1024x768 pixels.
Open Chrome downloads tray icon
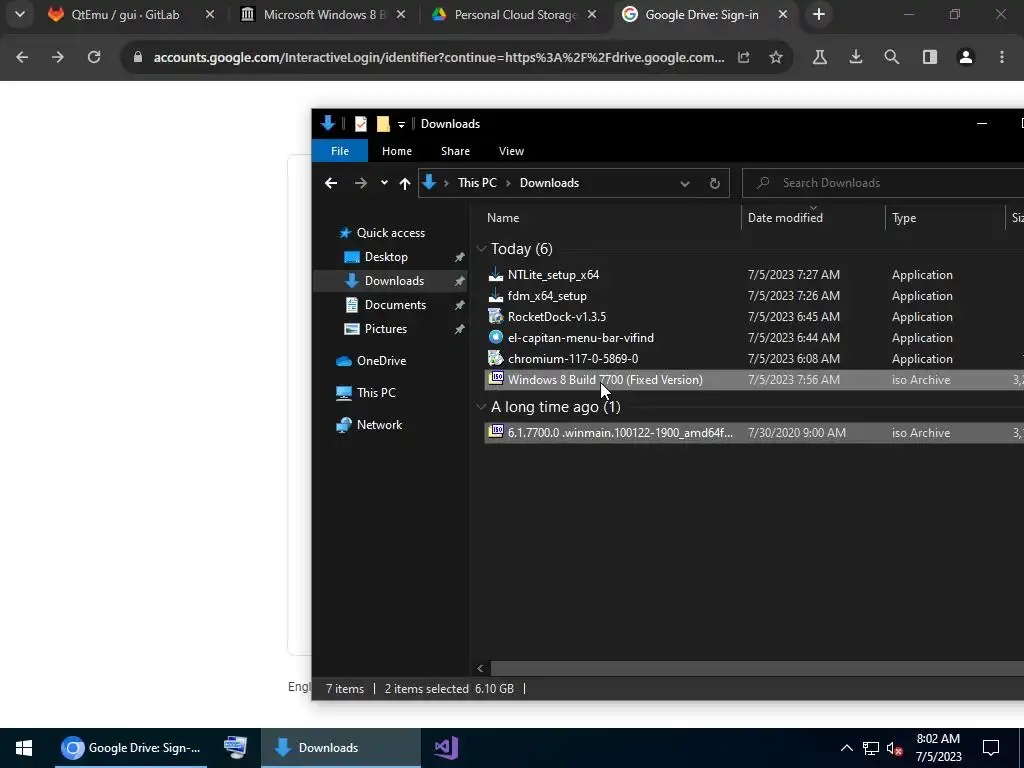856,57
